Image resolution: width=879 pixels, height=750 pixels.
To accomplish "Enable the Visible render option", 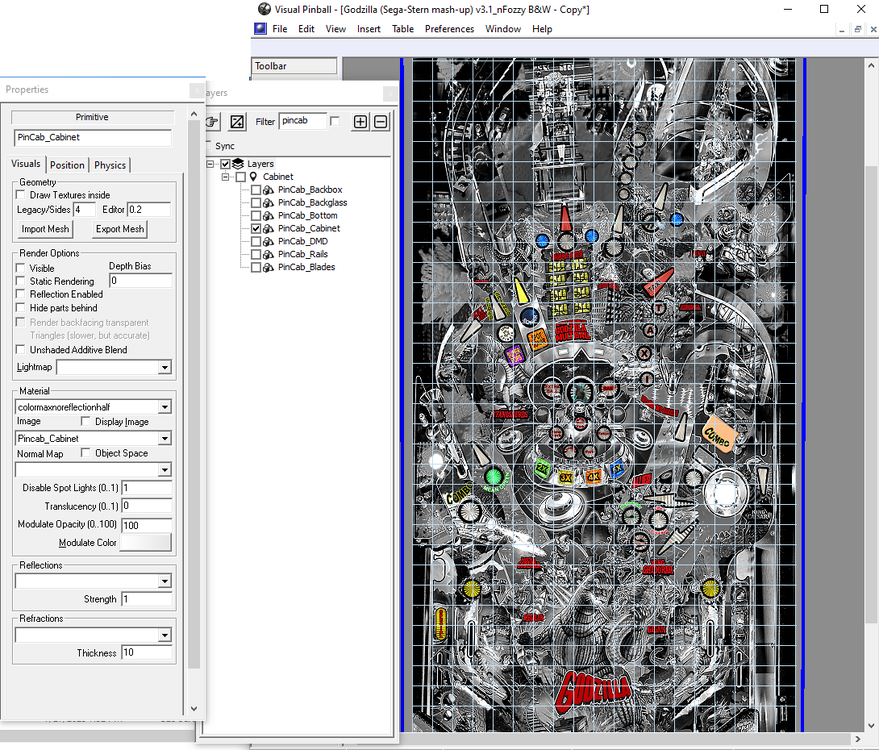I will pos(21,268).
